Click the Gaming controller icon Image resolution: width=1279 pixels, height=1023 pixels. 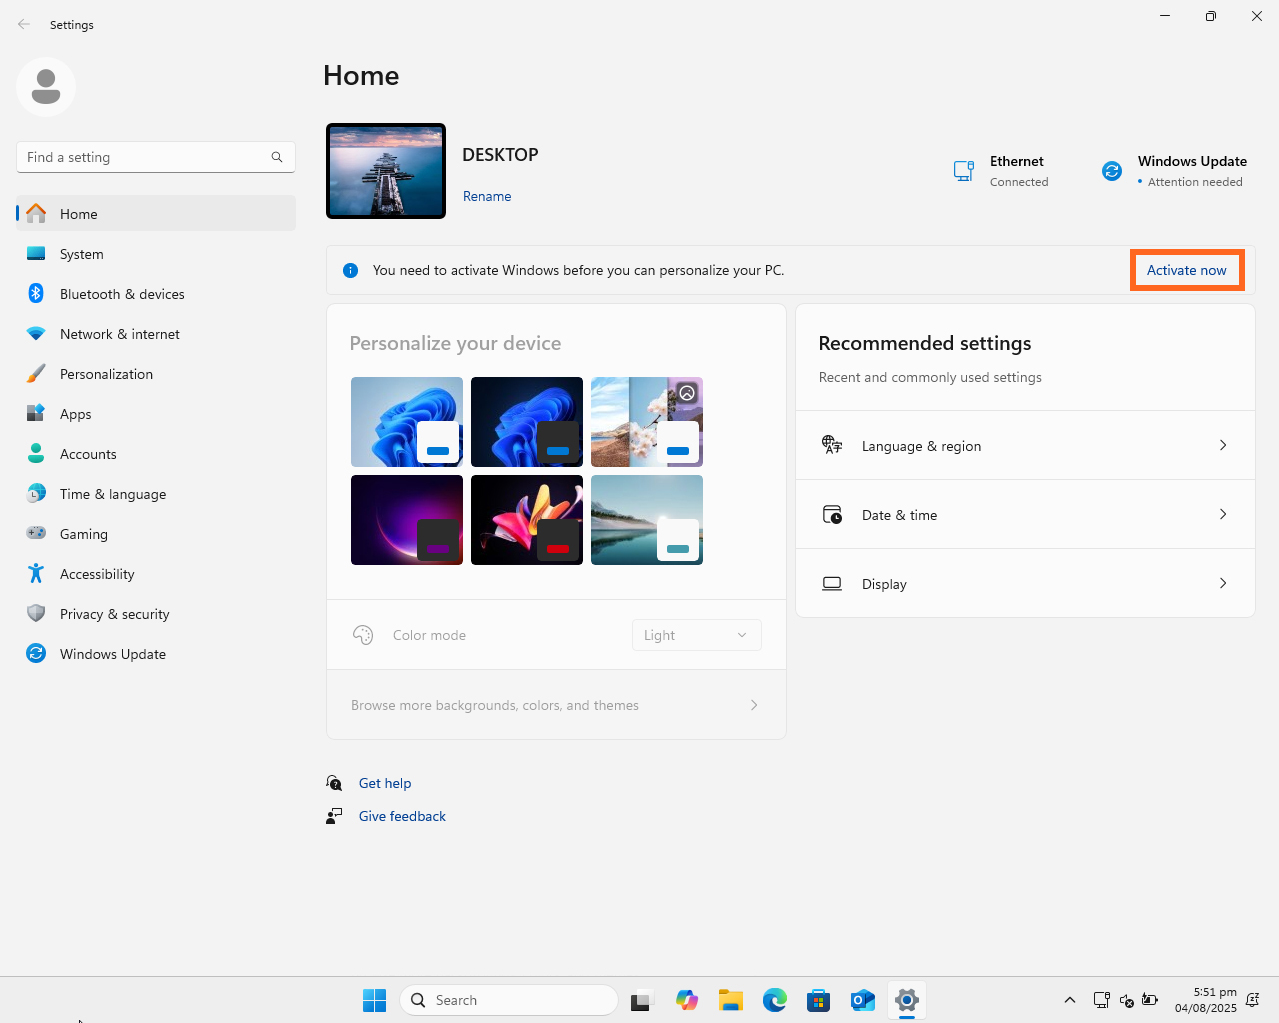click(36, 533)
